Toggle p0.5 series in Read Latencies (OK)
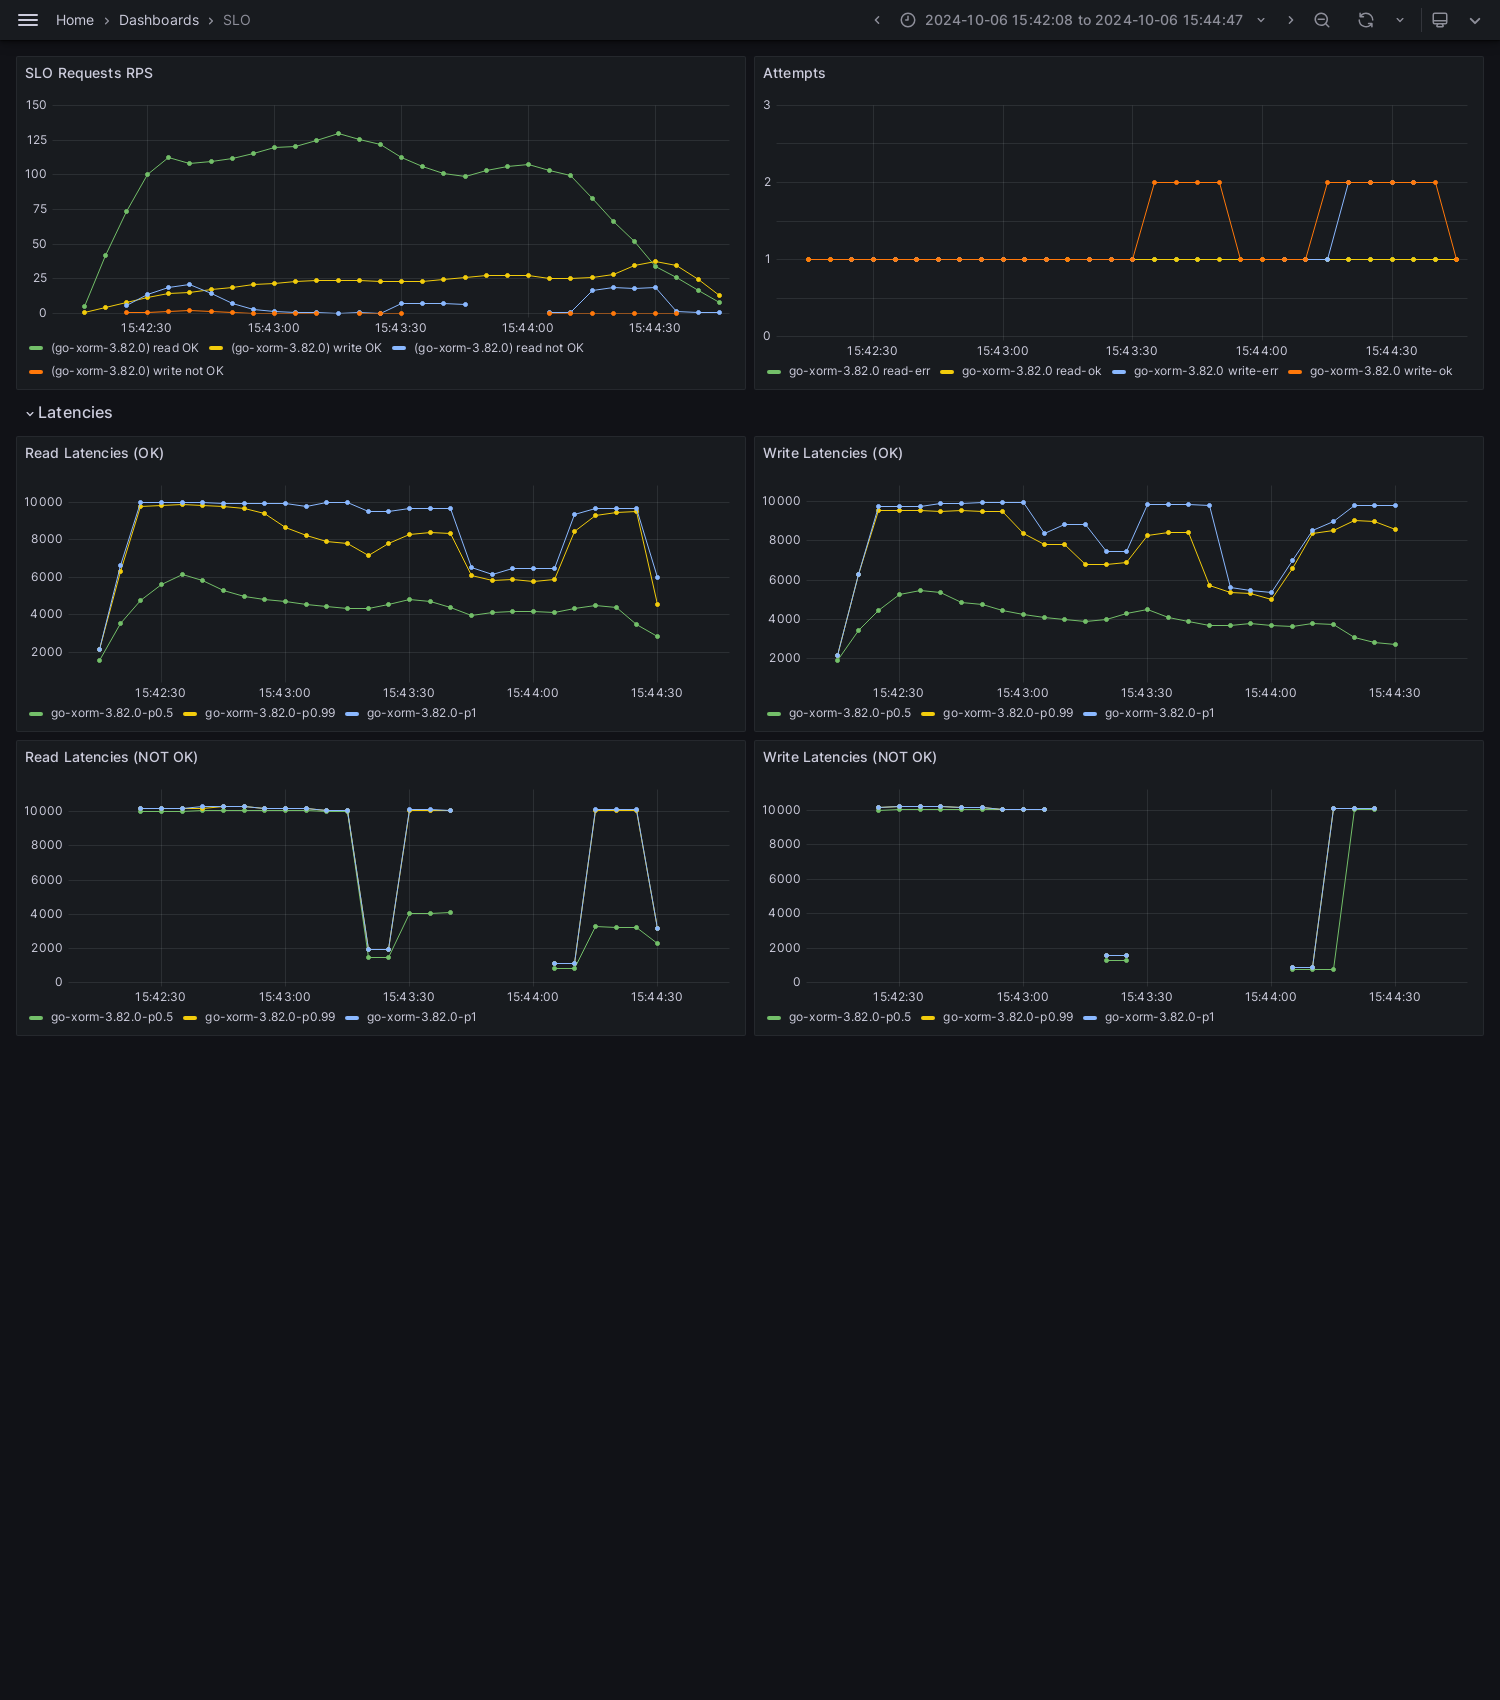This screenshot has height=1700, width=1500. coord(112,713)
